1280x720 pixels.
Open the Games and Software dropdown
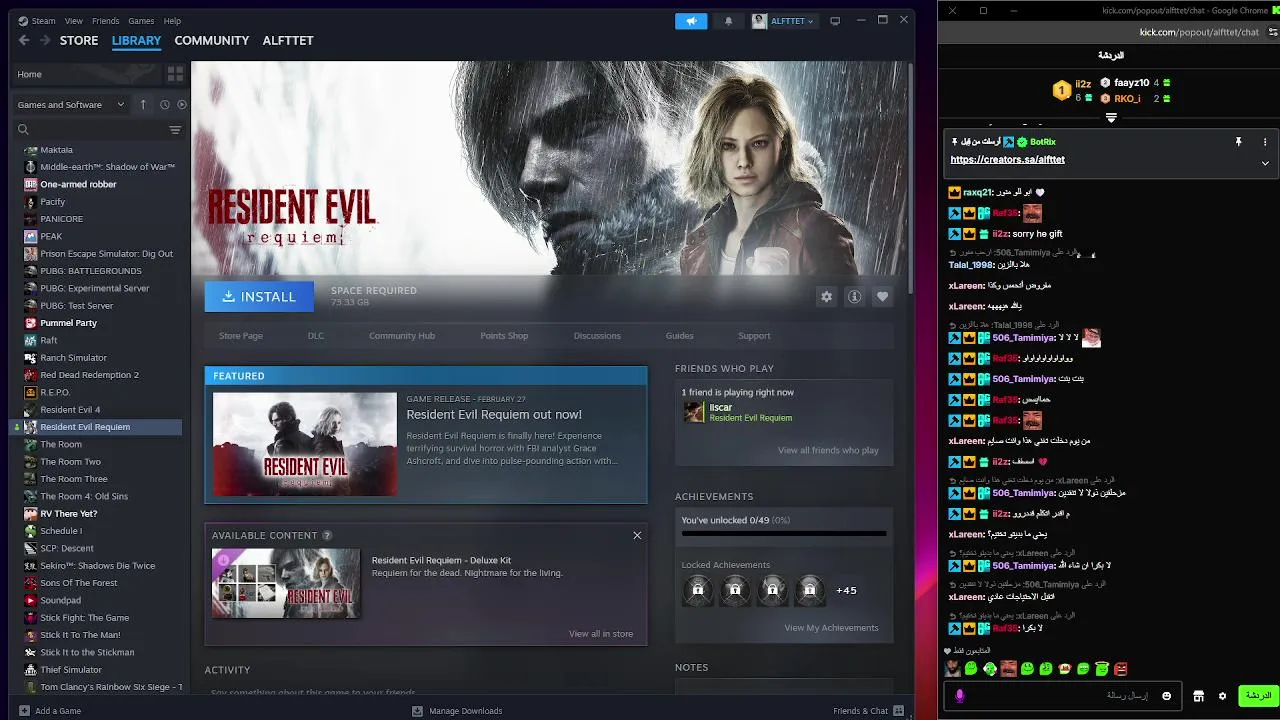tap(70, 104)
